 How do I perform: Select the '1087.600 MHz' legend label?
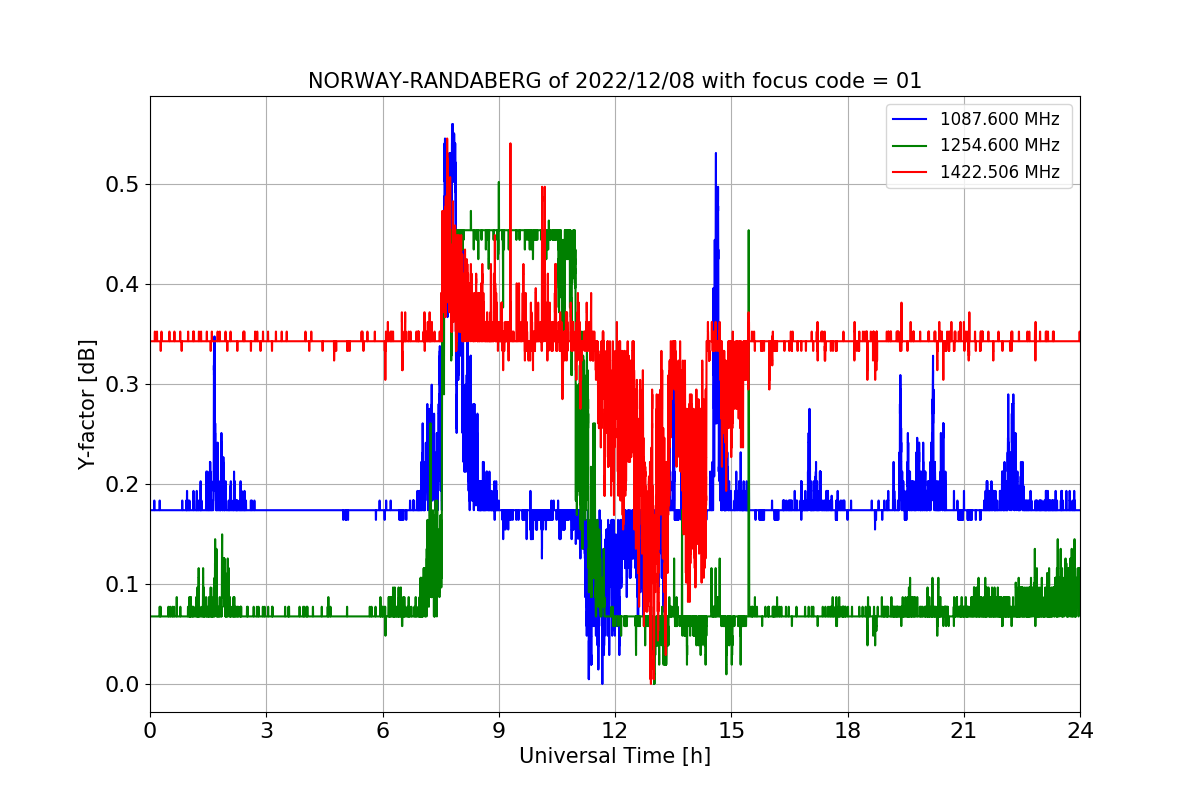(x=999, y=119)
